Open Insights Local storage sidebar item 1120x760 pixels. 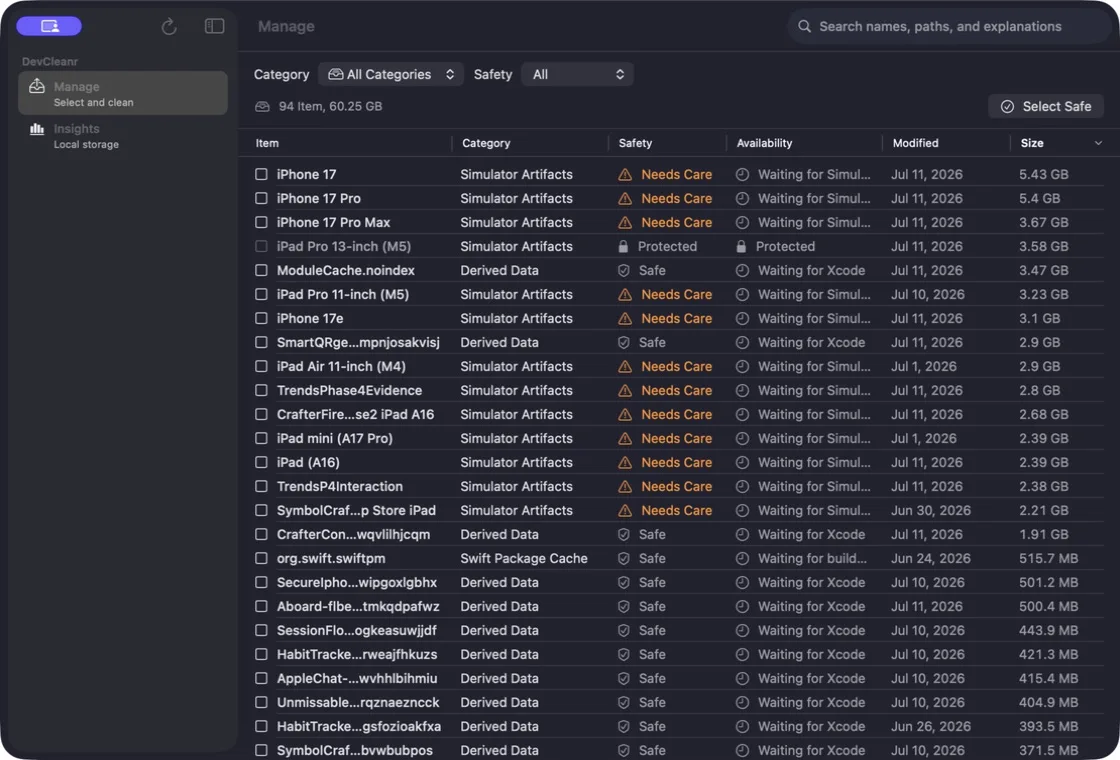[123, 136]
